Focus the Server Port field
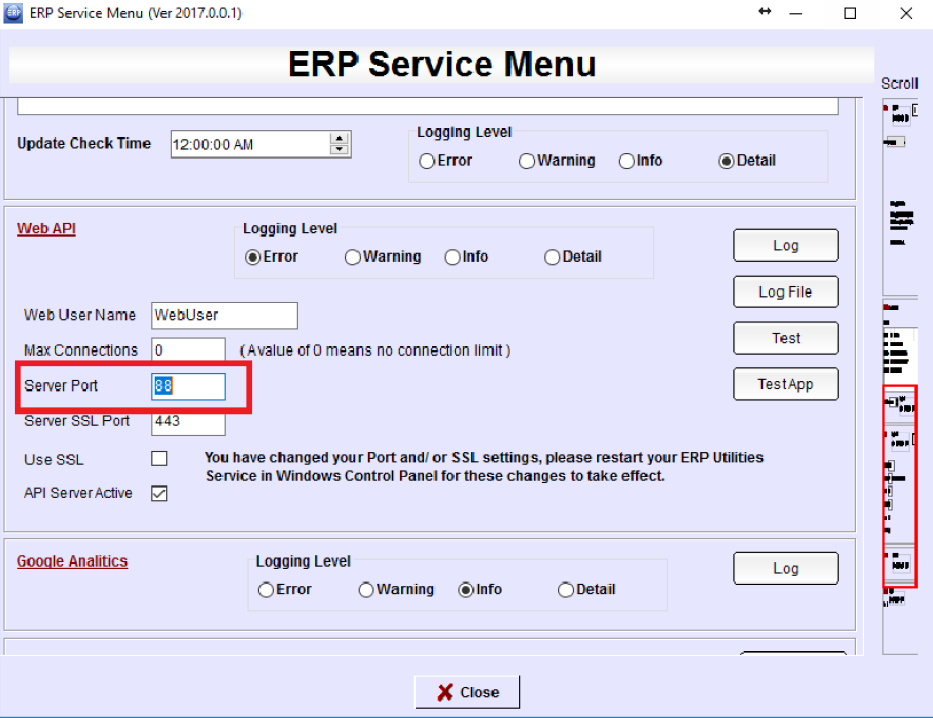The height and width of the screenshot is (718, 933). (x=189, y=386)
